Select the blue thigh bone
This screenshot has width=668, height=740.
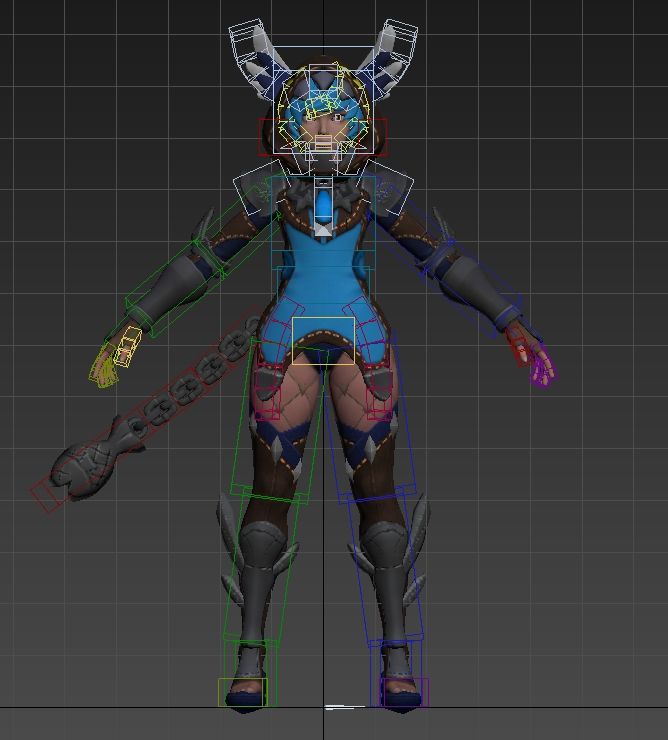click(x=372, y=440)
